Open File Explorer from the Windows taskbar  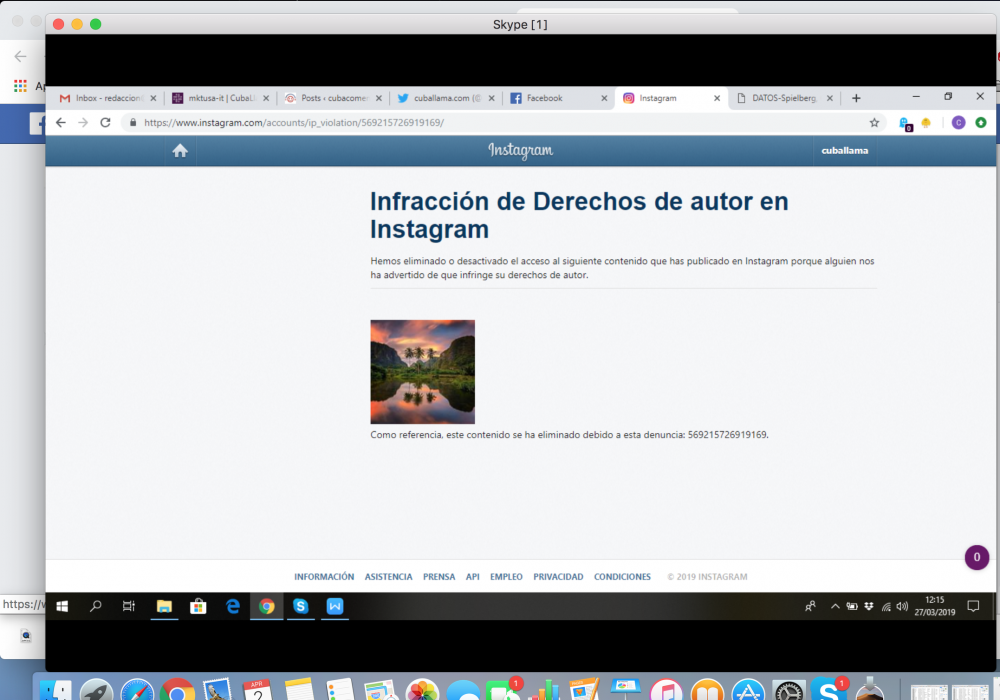click(x=164, y=606)
